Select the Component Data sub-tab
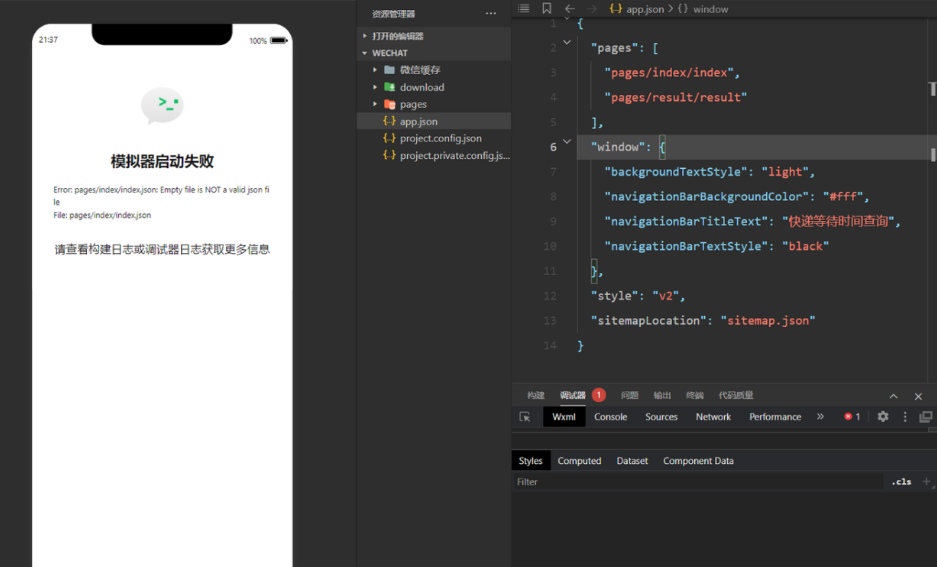Image resolution: width=937 pixels, height=567 pixels. pyautogui.click(x=698, y=461)
